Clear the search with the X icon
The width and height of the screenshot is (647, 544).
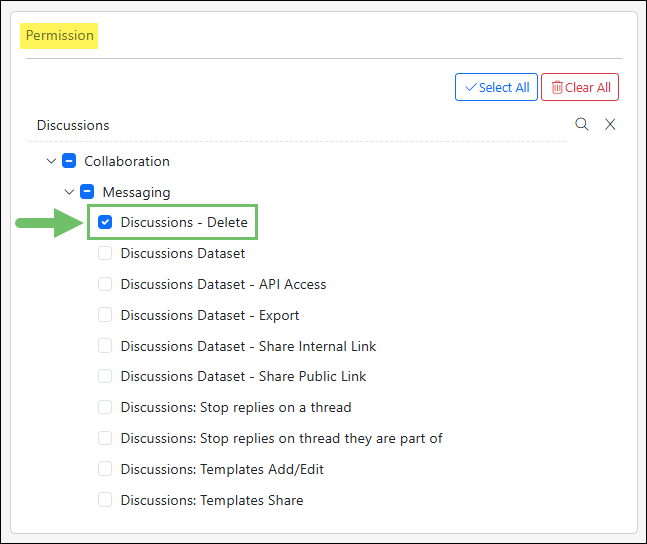610,124
